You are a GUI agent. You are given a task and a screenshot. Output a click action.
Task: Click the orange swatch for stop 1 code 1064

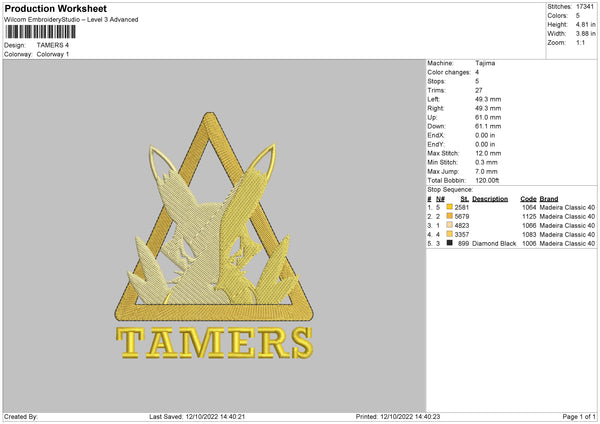click(450, 207)
